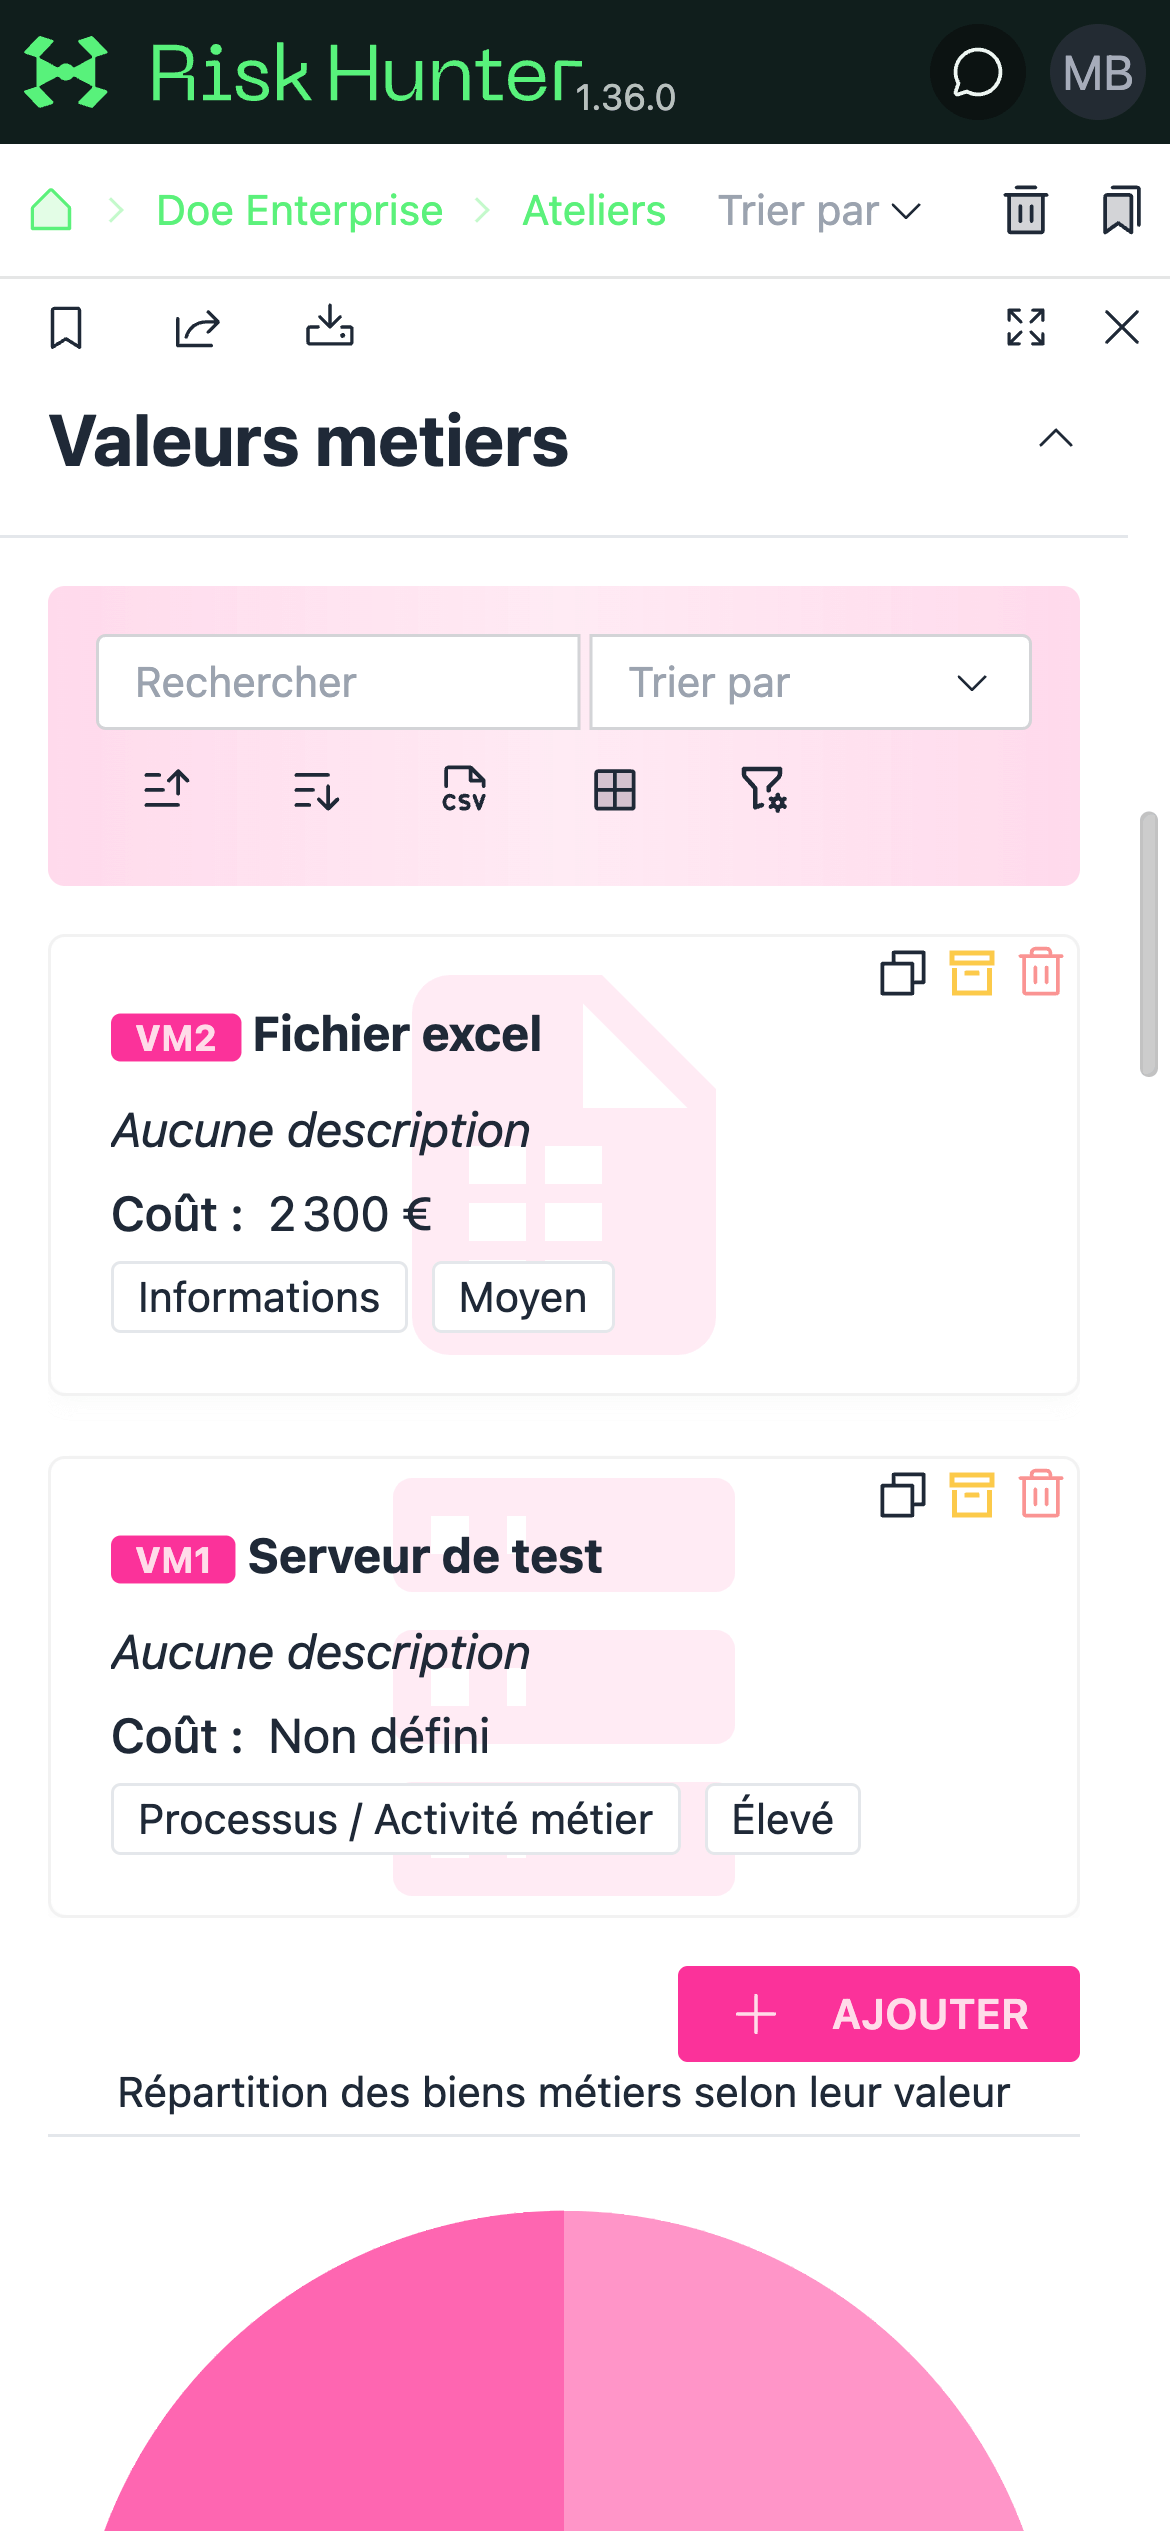Switch to grid table view icon
This screenshot has width=1170, height=2531.
[615, 790]
